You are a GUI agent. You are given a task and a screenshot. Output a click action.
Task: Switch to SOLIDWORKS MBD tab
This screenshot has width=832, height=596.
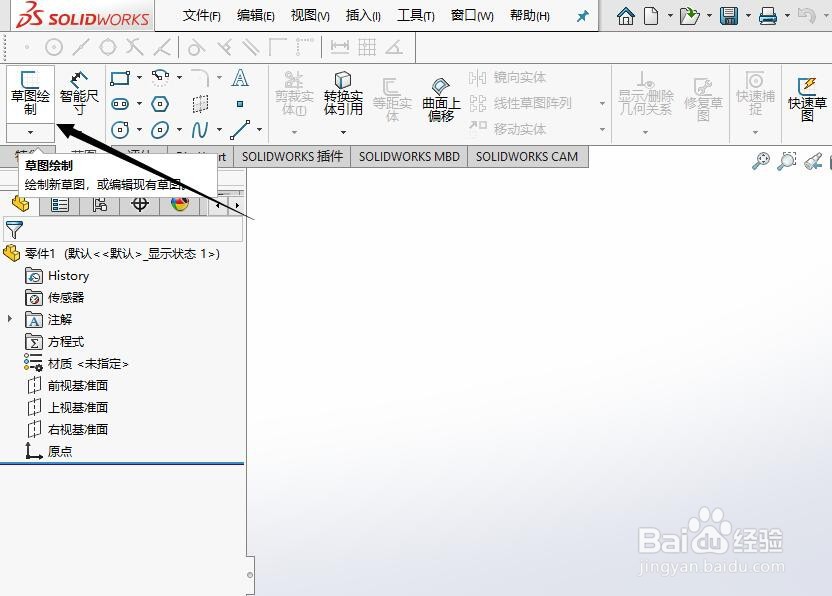click(409, 157)
